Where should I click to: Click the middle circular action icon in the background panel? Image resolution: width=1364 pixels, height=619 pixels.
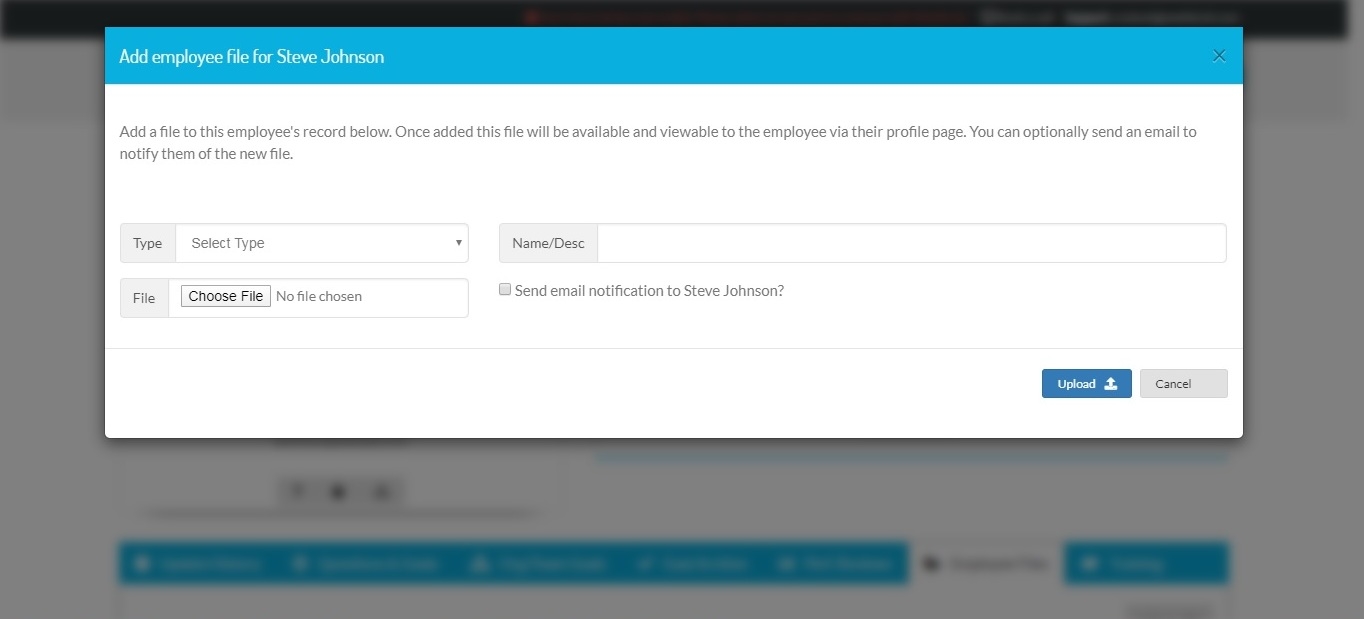[338, 491]
